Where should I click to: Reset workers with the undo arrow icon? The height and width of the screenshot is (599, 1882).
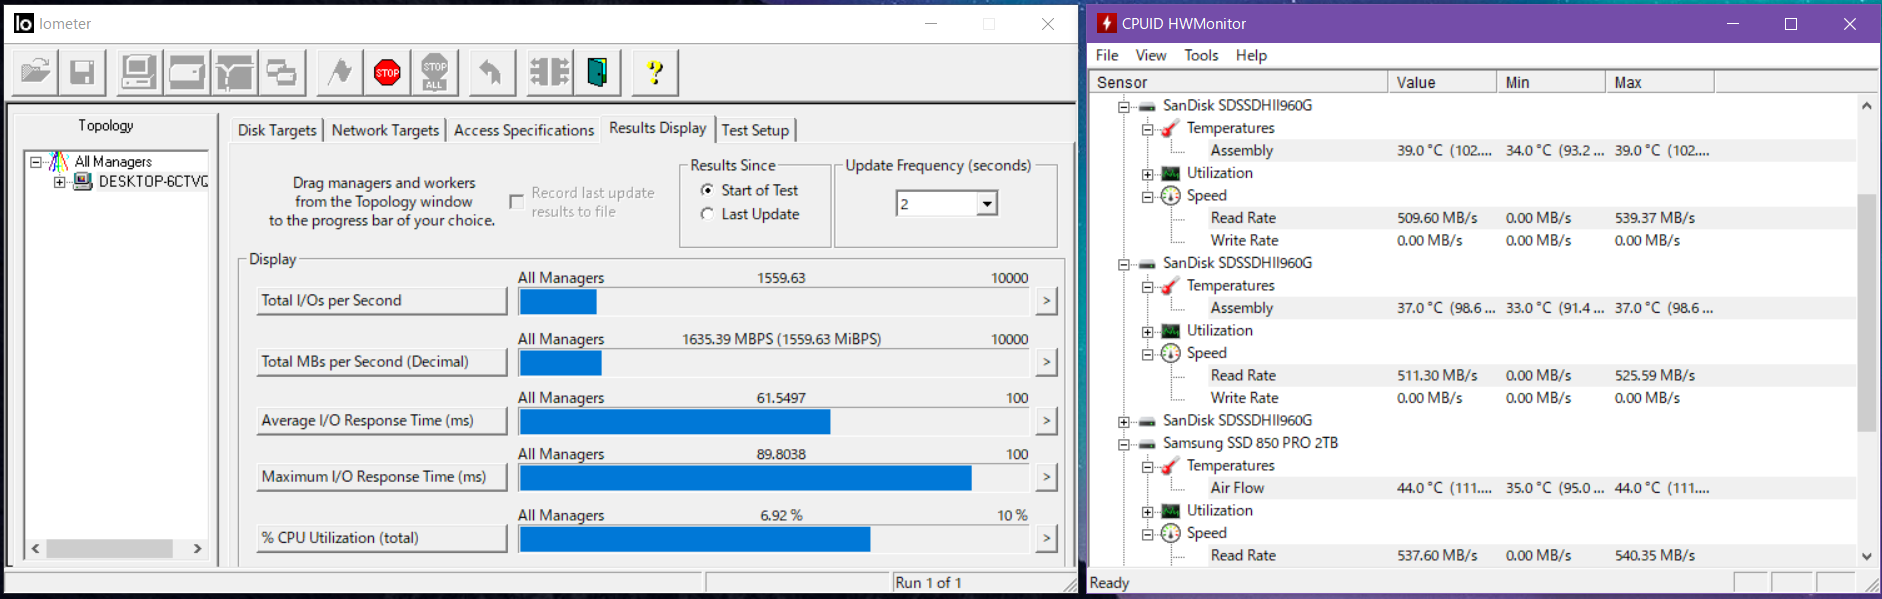[491, 72]
